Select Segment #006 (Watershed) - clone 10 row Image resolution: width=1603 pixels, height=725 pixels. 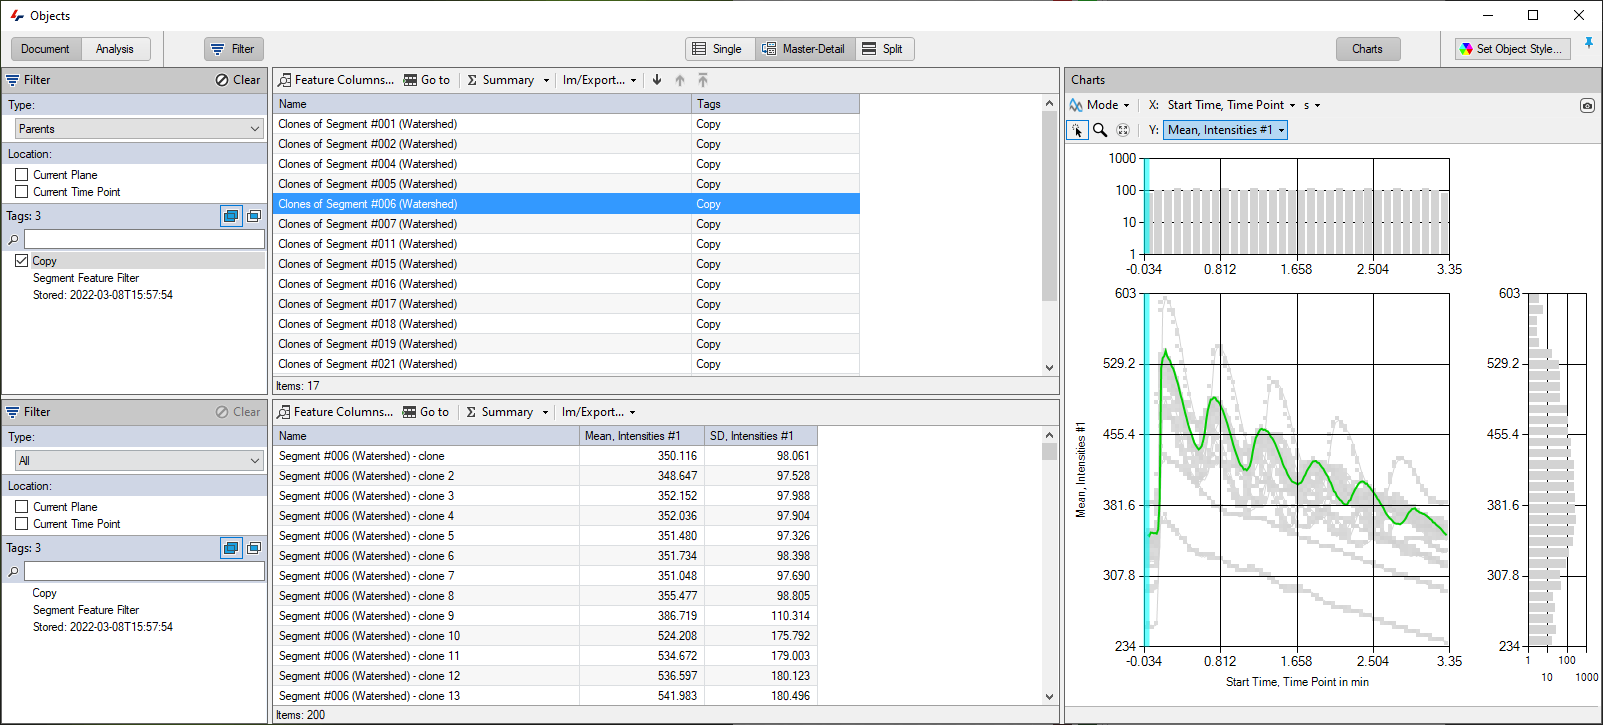click(545, 636)
